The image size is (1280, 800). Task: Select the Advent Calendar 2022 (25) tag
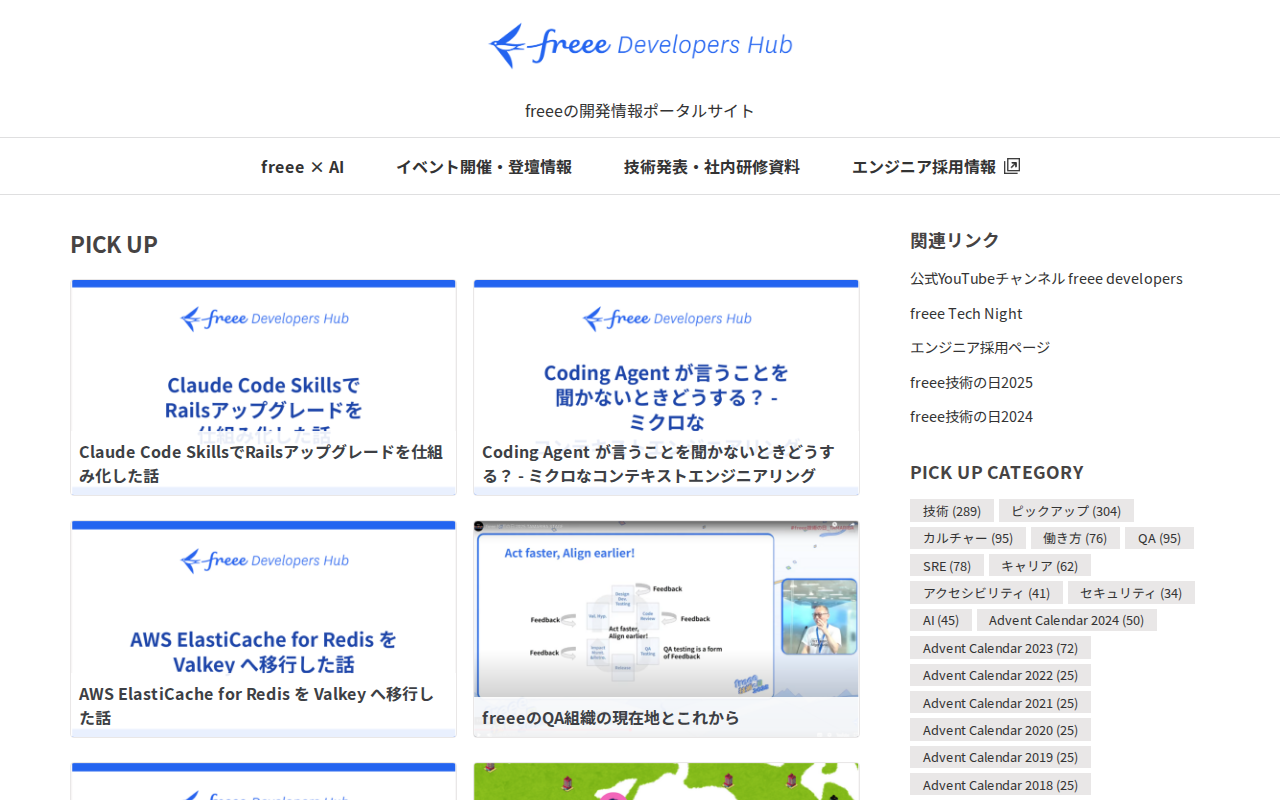[x=1000, y=675]
